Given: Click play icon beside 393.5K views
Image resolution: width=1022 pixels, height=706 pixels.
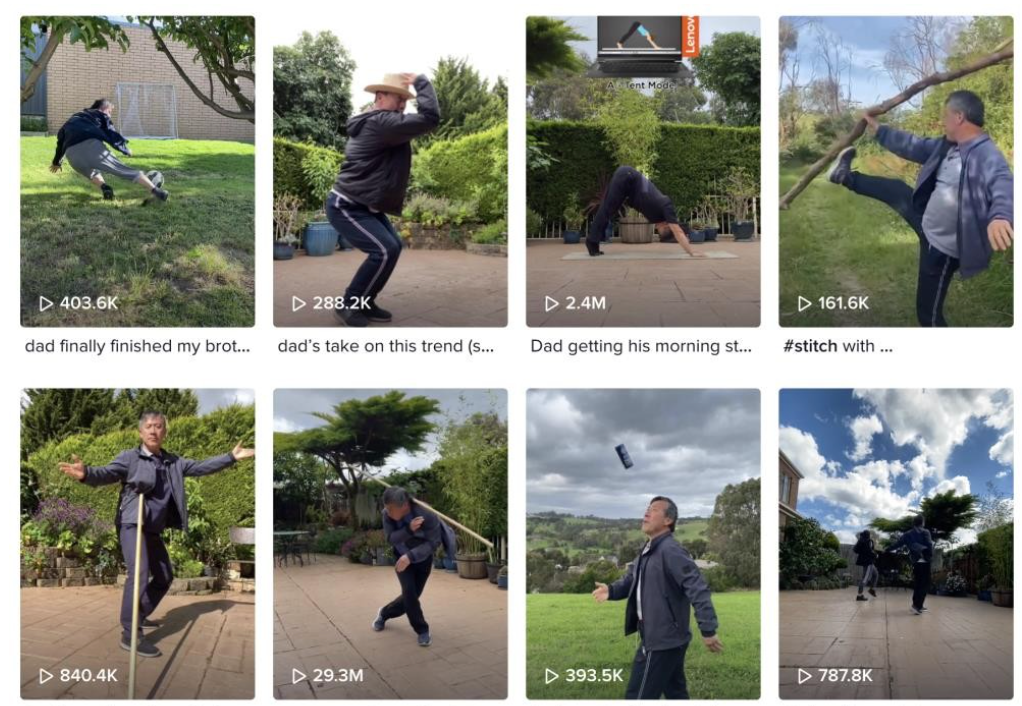Looking at the screenshot, I should pyautogui.click(x=552, y=676).
